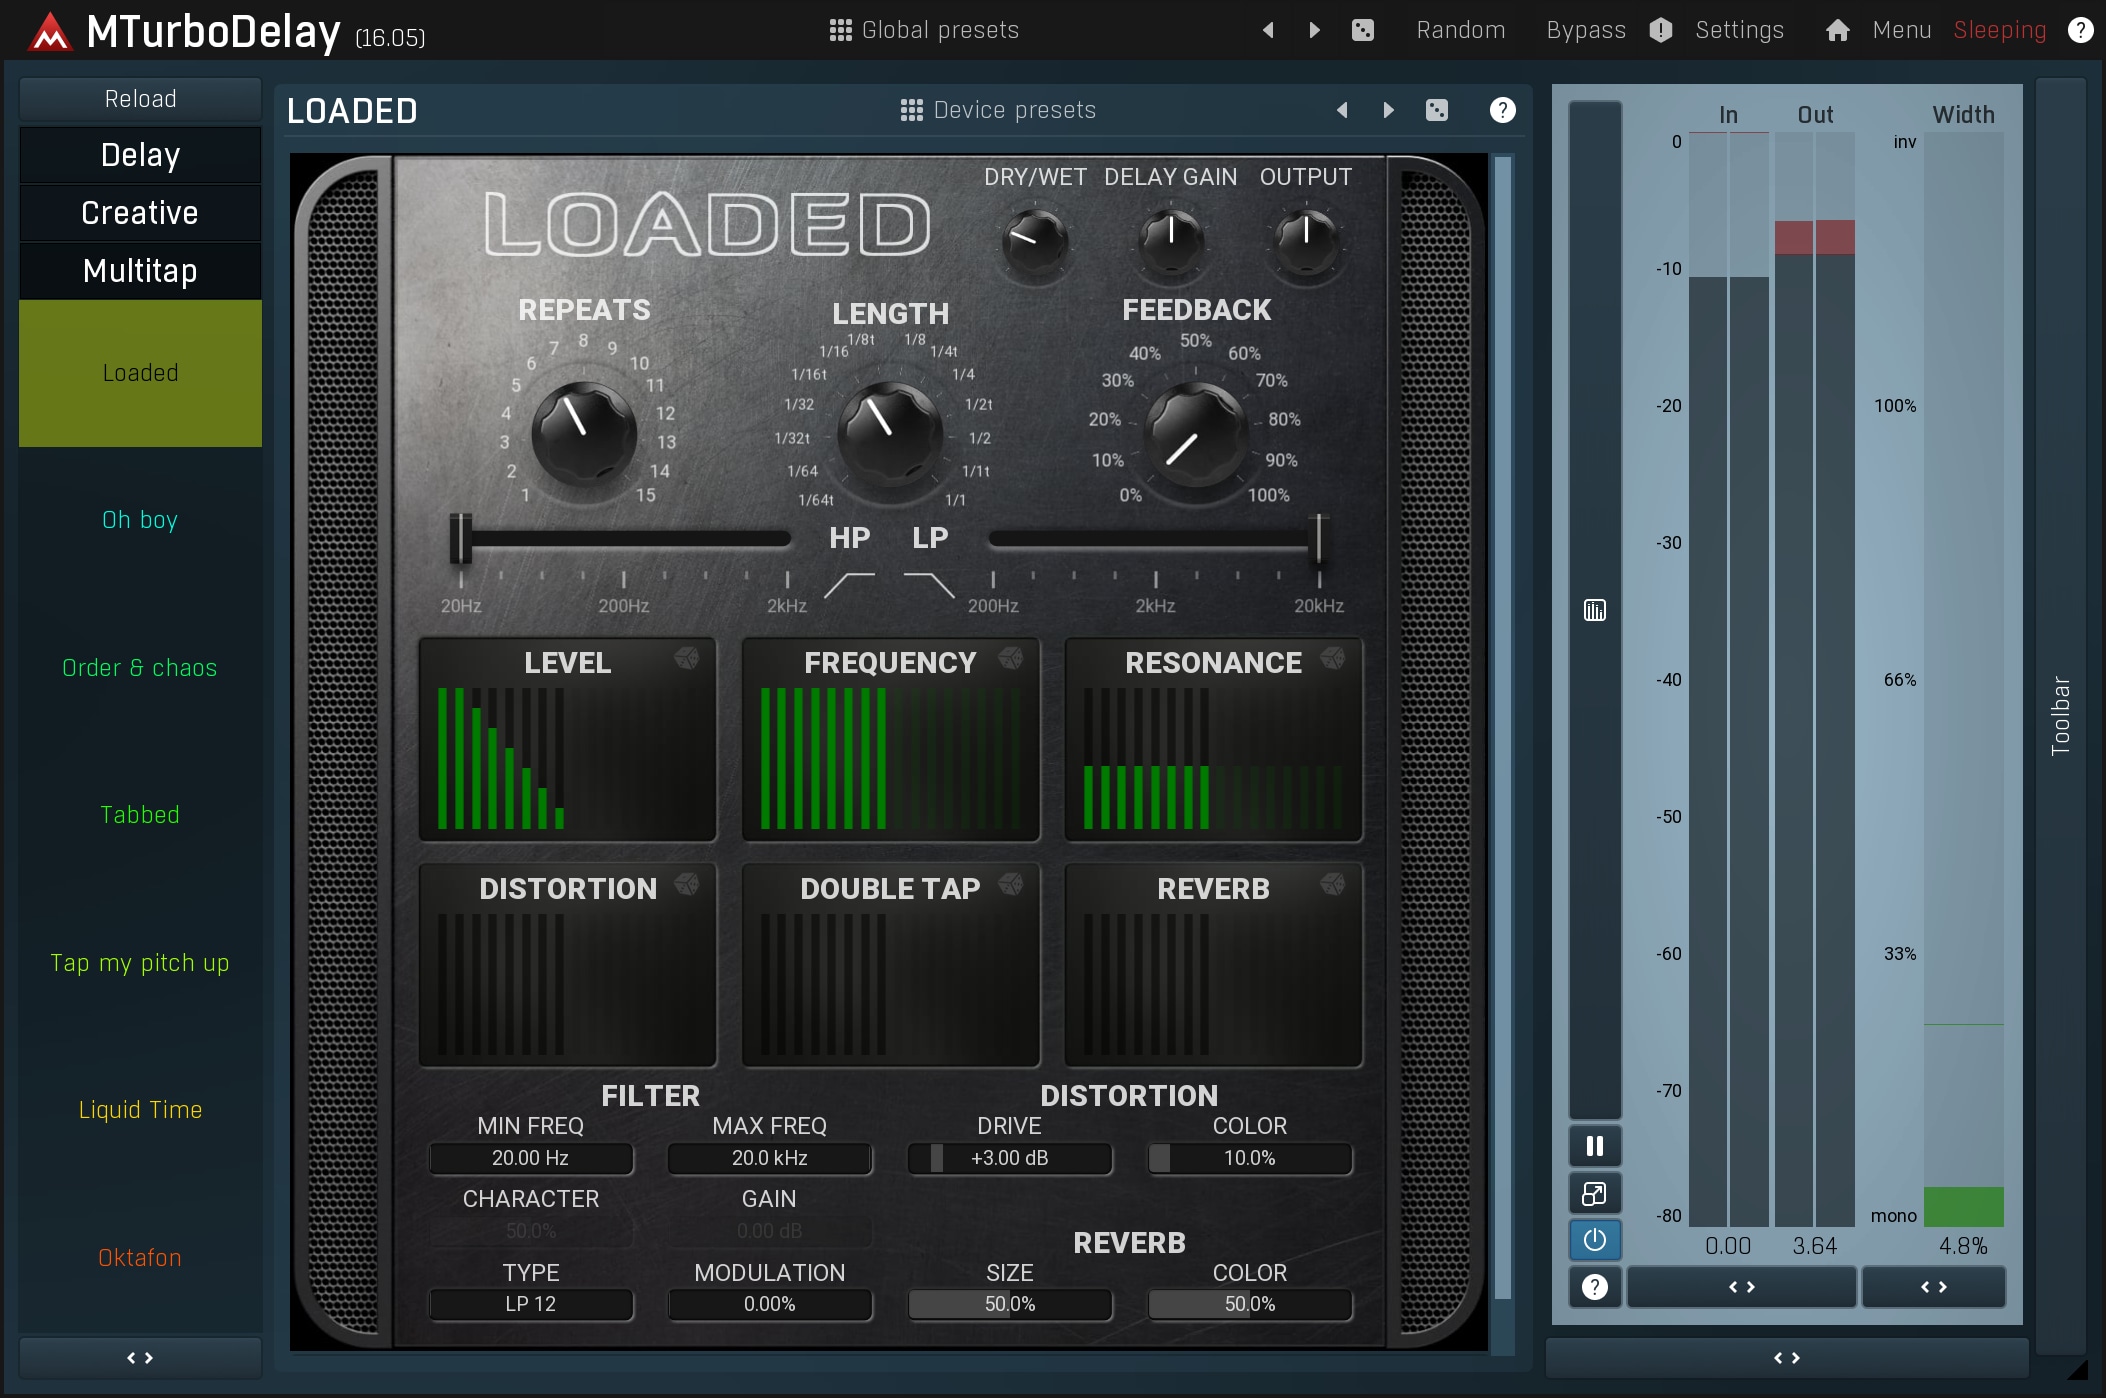Screen dimensions: 2106x1398
Task: Click the FEEDBACK knob
Action: click(1195, 433)
